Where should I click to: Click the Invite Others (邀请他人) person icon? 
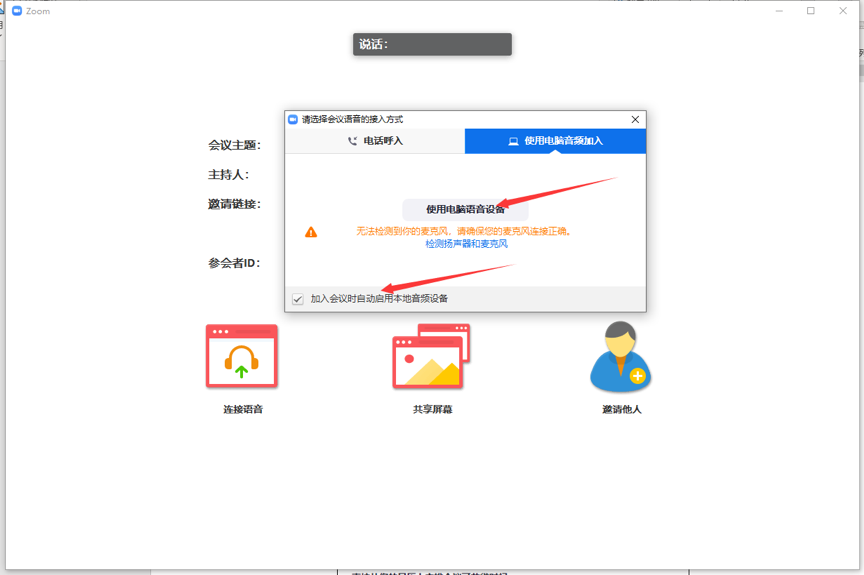(x=620, y=357)
